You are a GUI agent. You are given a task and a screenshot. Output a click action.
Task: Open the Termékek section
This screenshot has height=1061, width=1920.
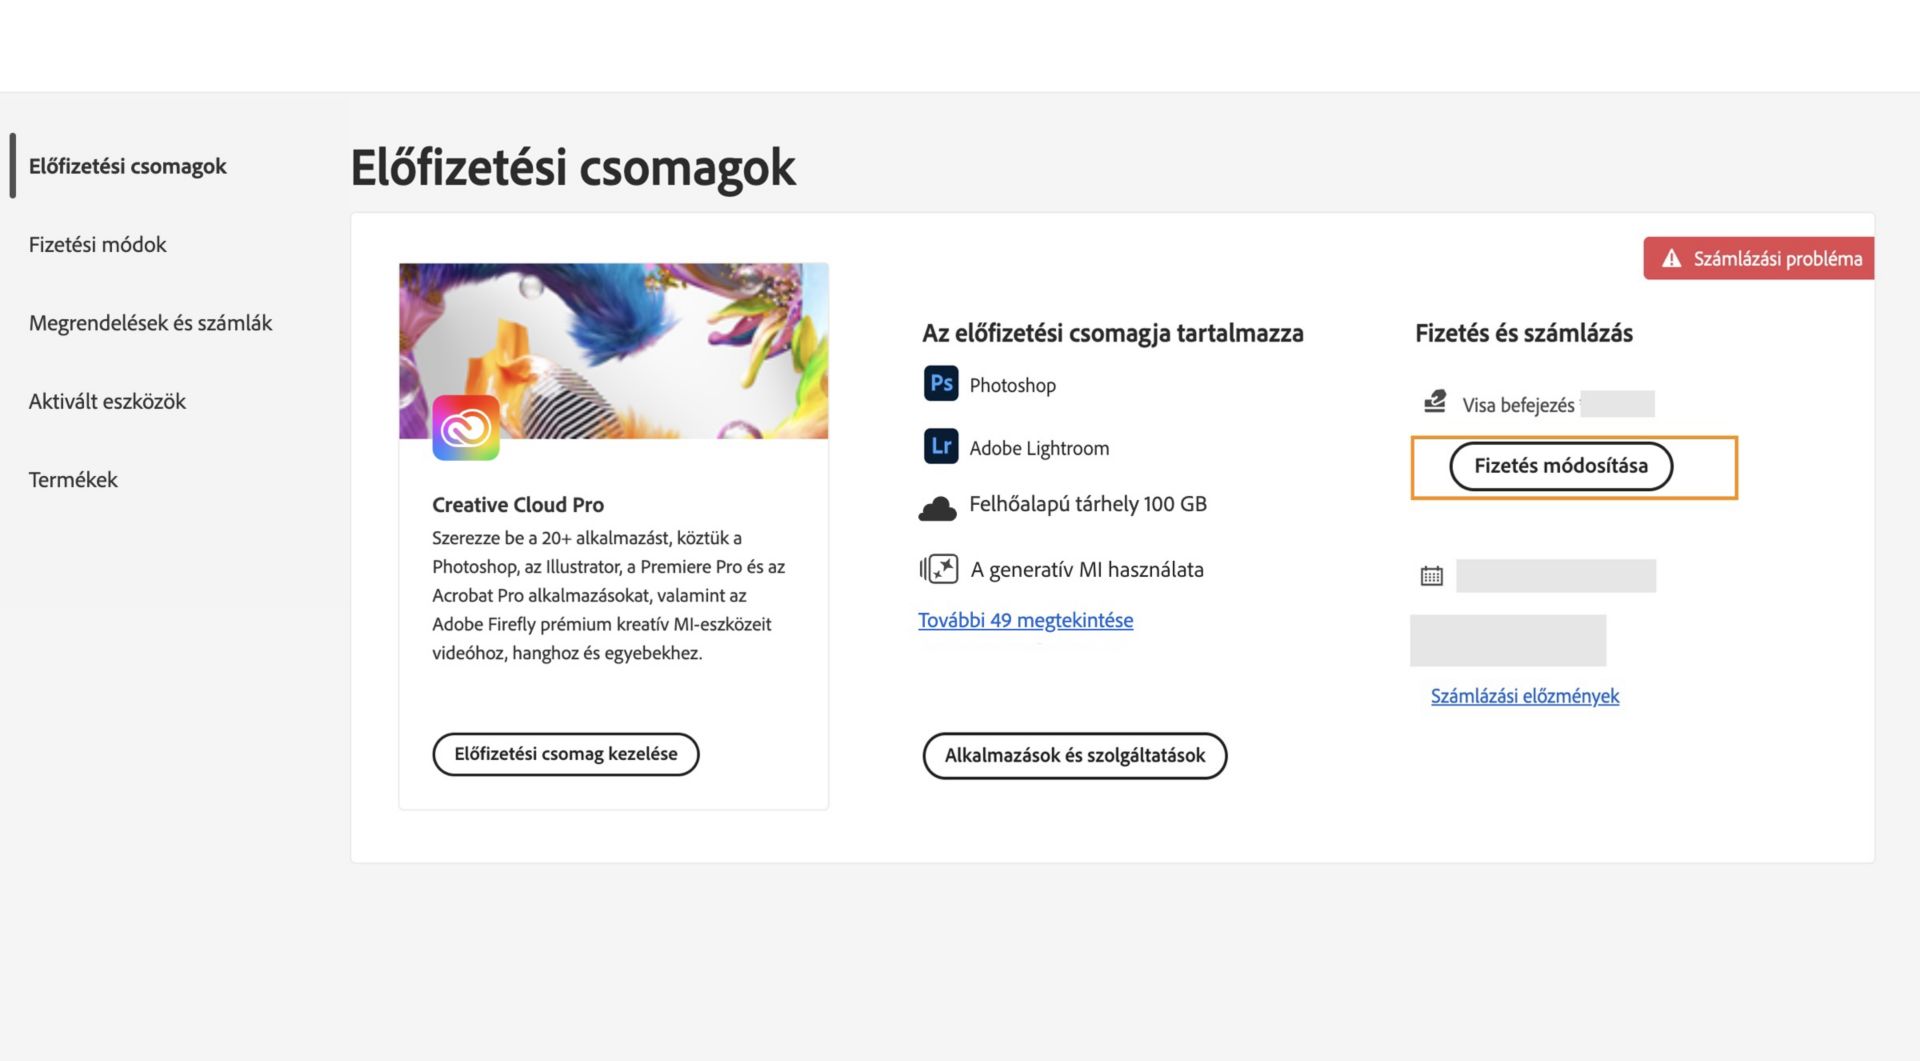[x=71, y=479]
